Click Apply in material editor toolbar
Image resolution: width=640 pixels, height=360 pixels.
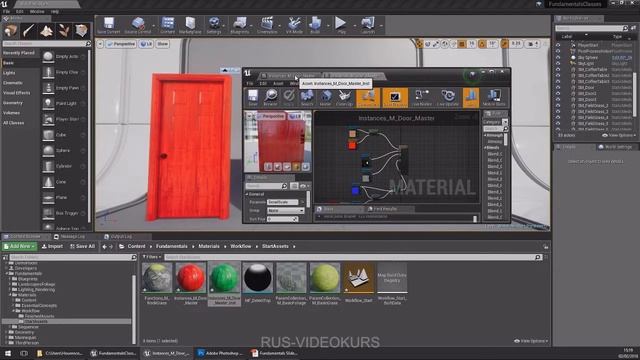[x=289, y=98]
